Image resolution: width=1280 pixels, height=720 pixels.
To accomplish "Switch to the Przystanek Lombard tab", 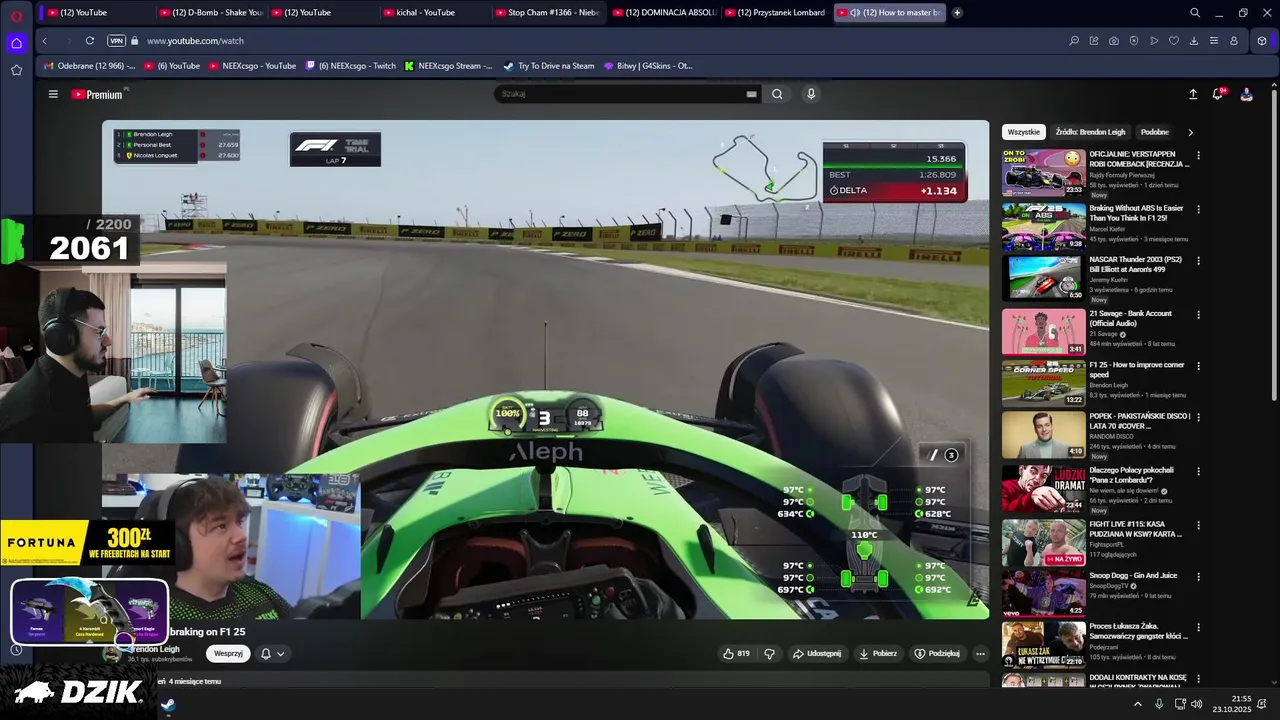I will [x=775, y=13].
